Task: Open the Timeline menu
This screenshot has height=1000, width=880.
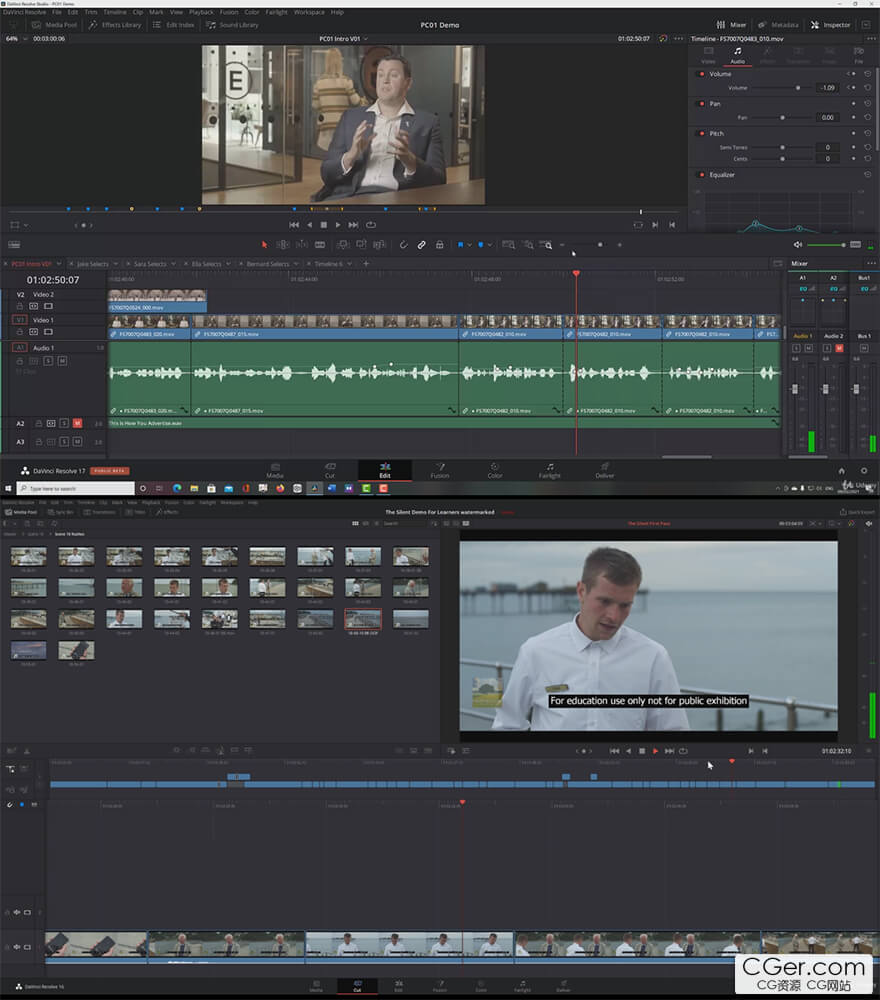Action: click(115, 12)
